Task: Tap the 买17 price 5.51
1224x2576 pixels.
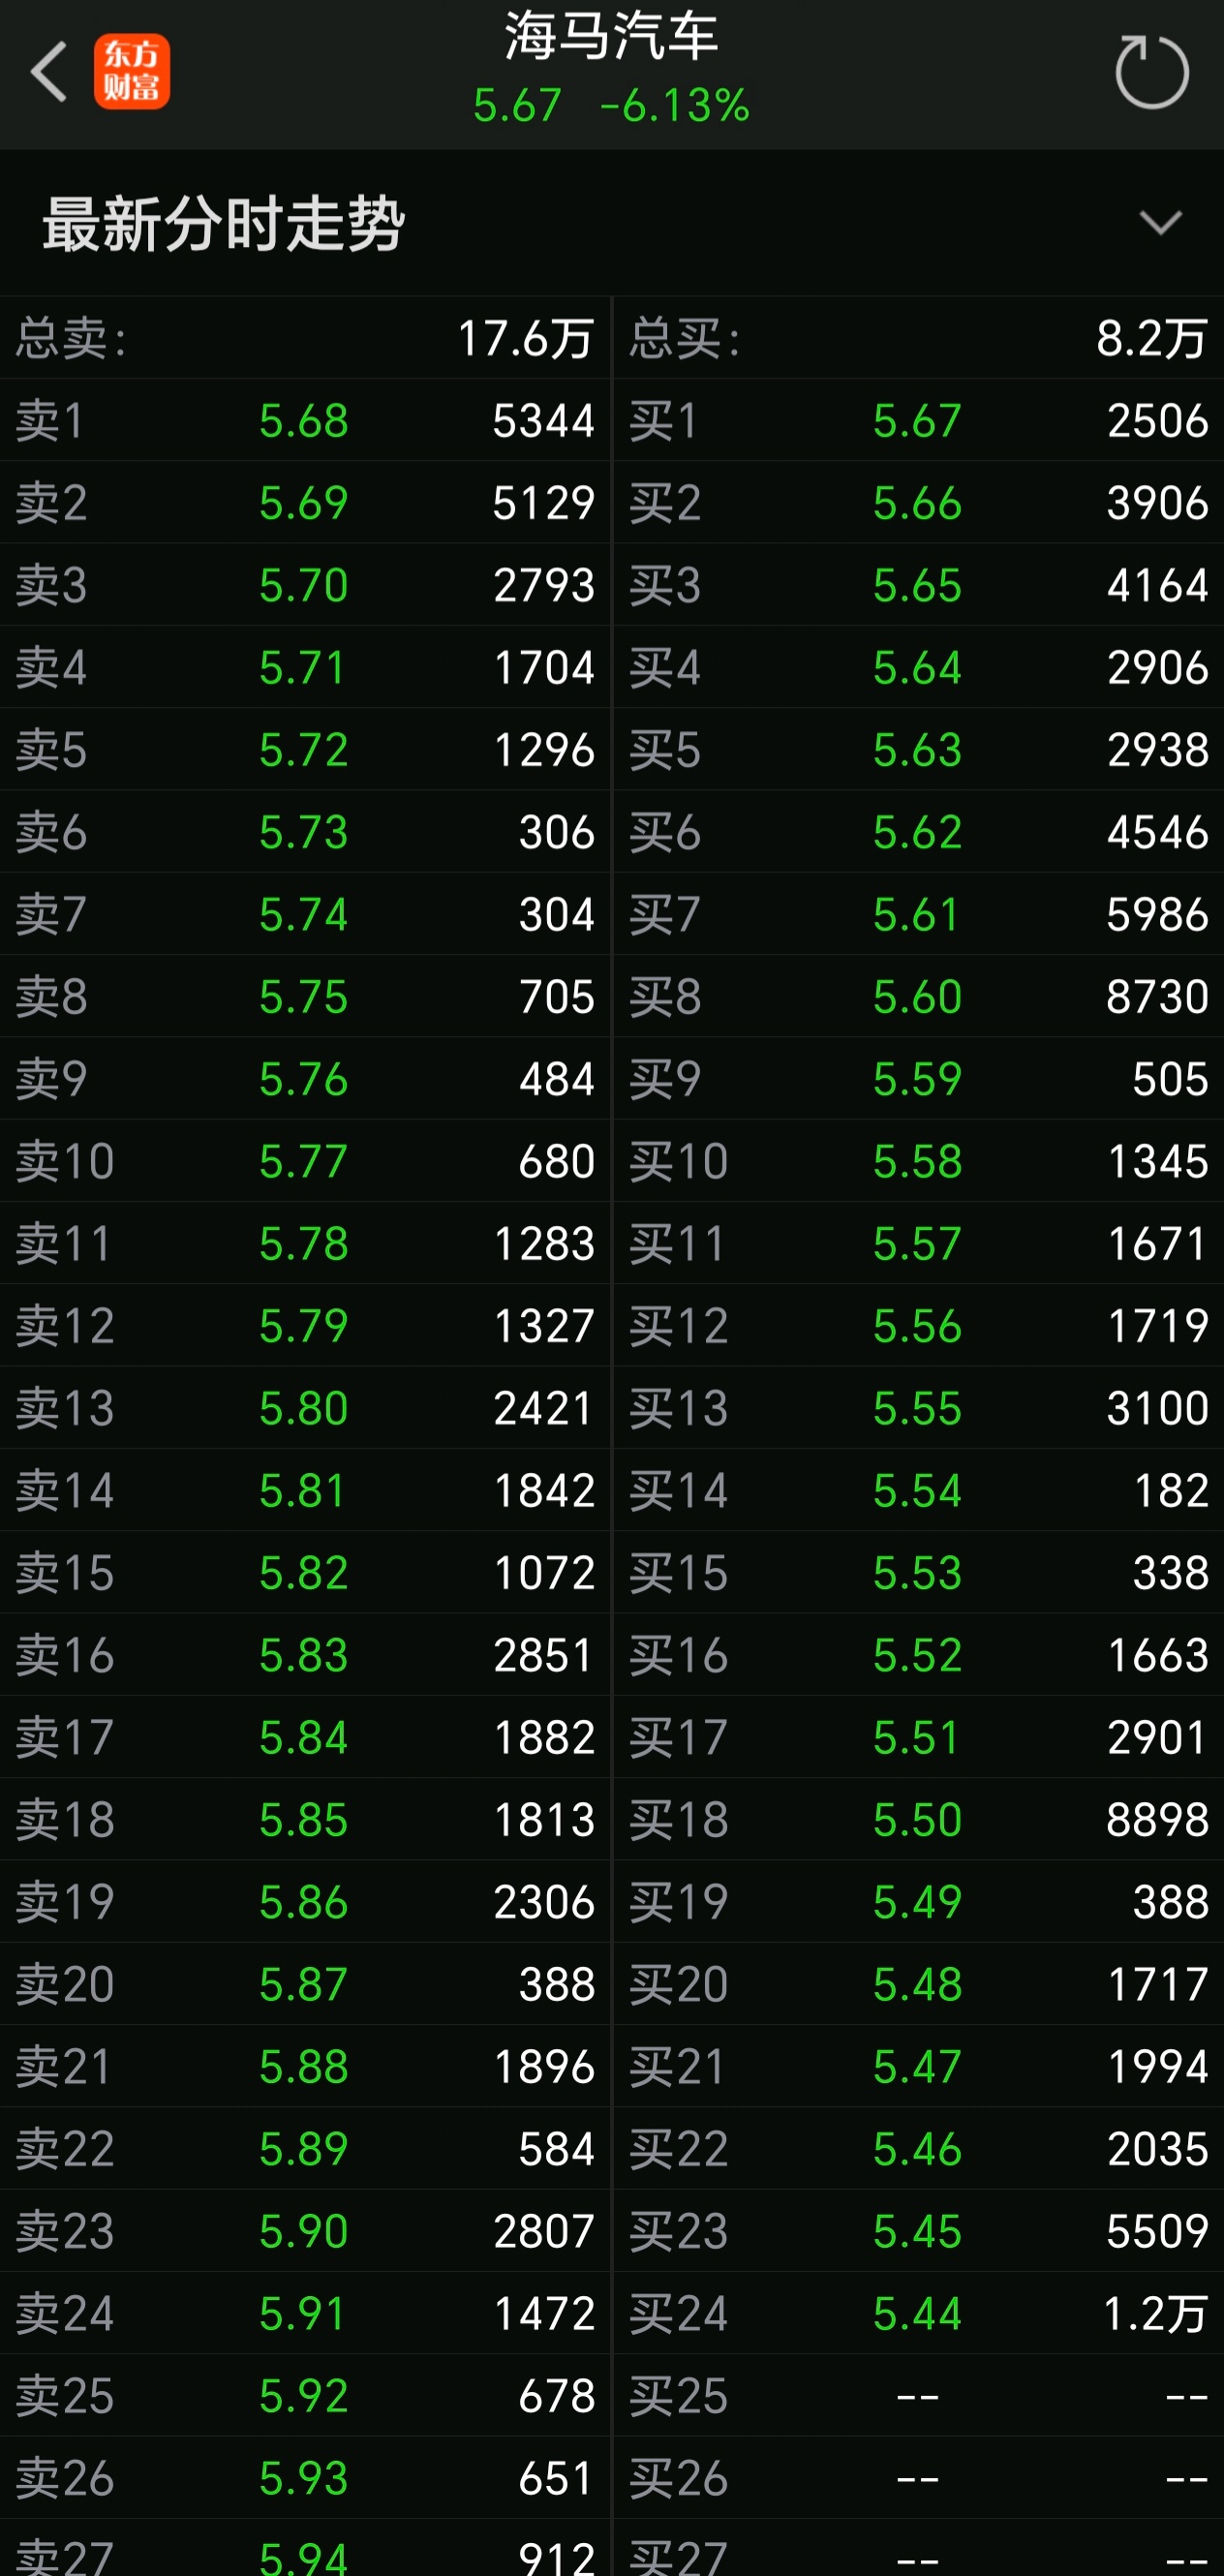Action: click(x=917, y=1737)
